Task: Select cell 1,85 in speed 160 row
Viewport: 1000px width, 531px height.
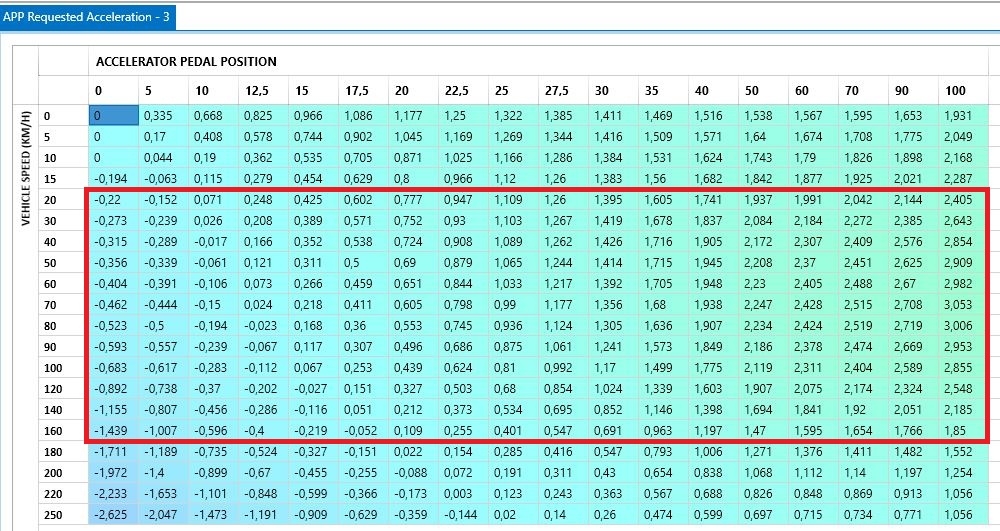Action: (x=963, y=431)
